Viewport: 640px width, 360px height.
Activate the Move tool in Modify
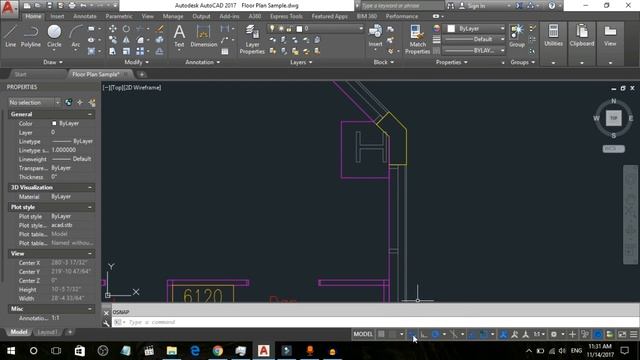(113, 29)
